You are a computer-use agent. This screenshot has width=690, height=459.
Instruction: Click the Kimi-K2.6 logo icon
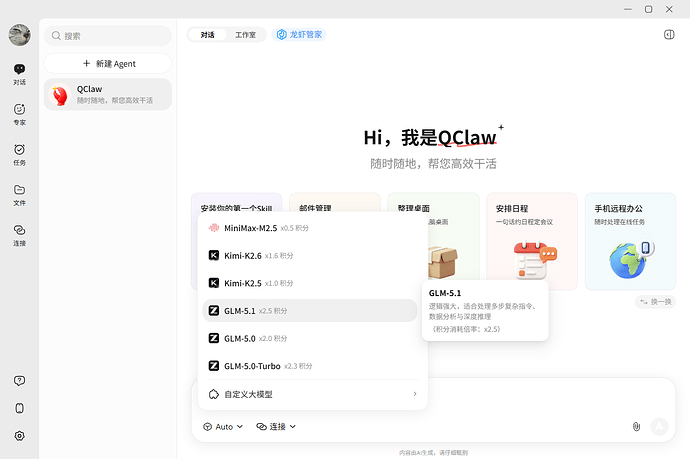click(213, 256)
